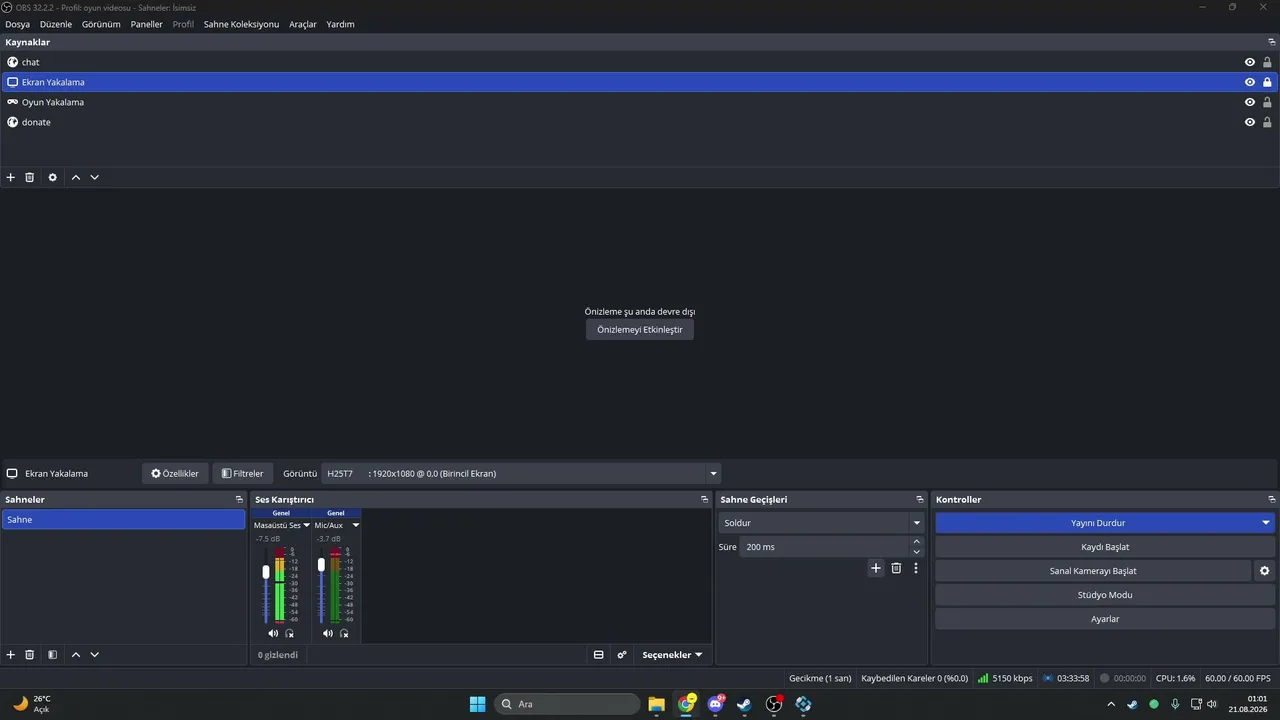Click Önizlemeyi Etkinleştir to enable preview
This screenshot has width=1280, height=720.
tap(640, 329)
